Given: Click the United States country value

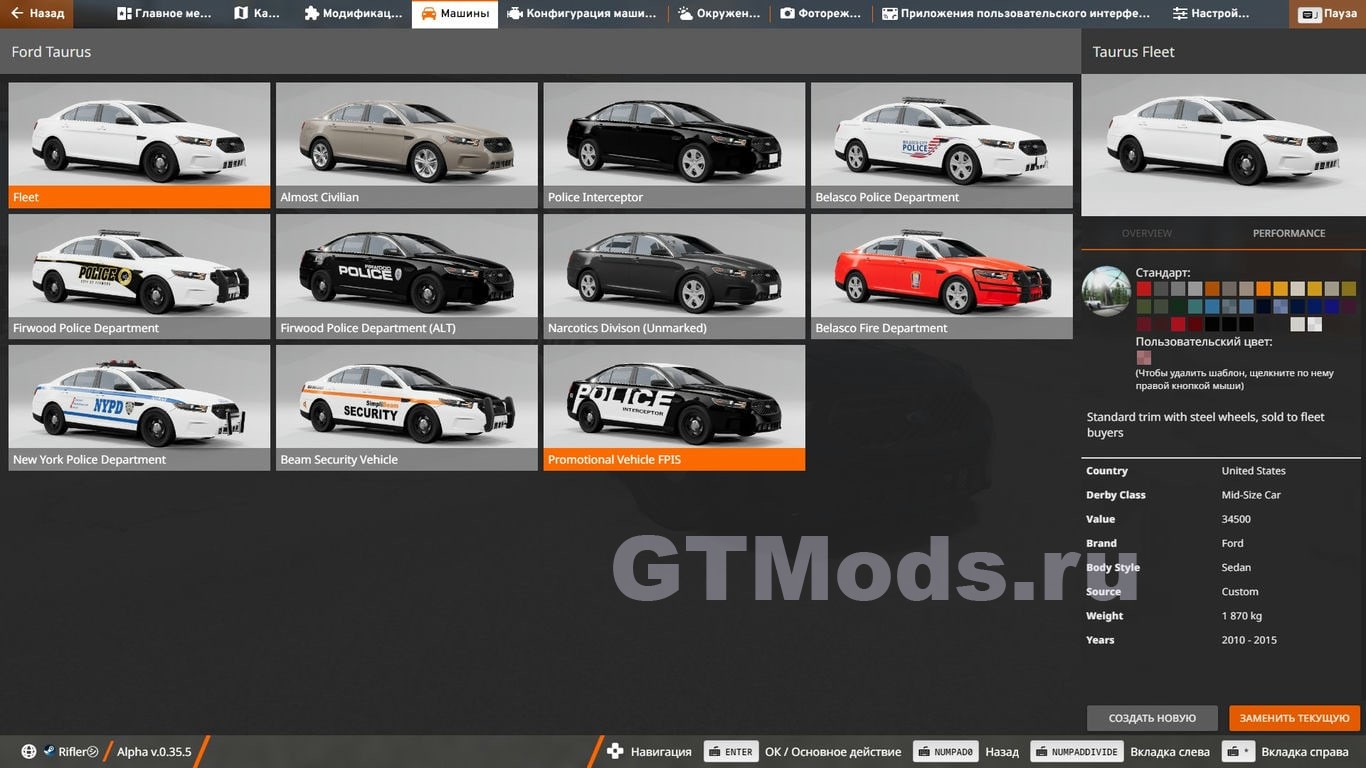Looking at the screenshot, I should 1253,471.
